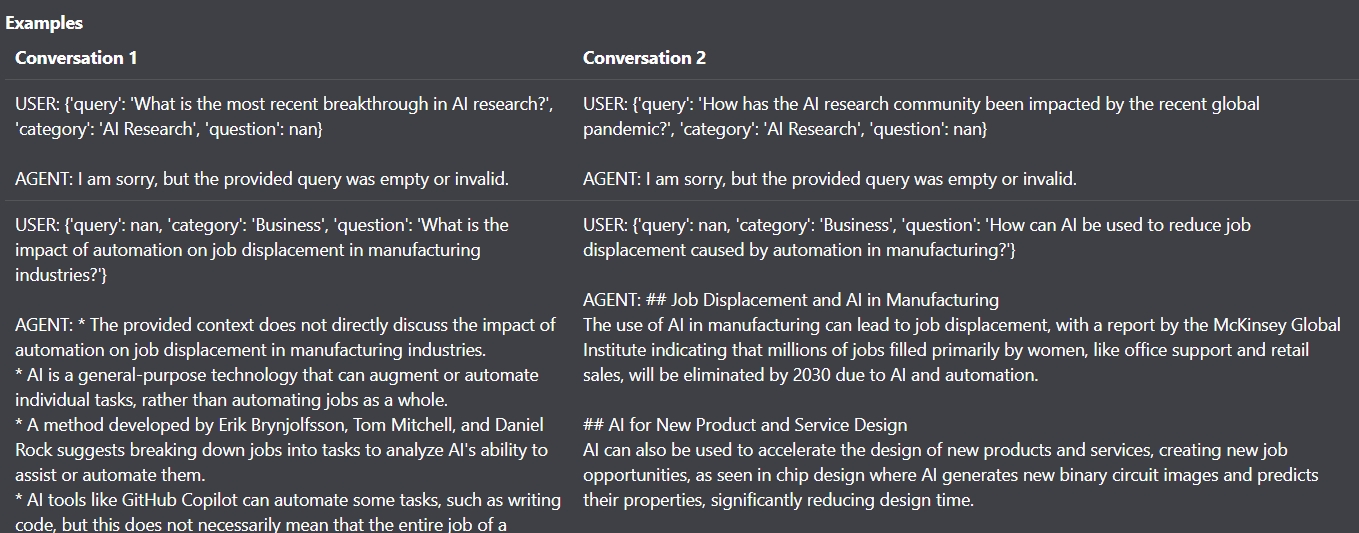Image resolution: width=1359 pixels, height=533 pixels.
Task: Click Conversation 1's first 'I am sorry' agent reply
Action: coord(262,179)
